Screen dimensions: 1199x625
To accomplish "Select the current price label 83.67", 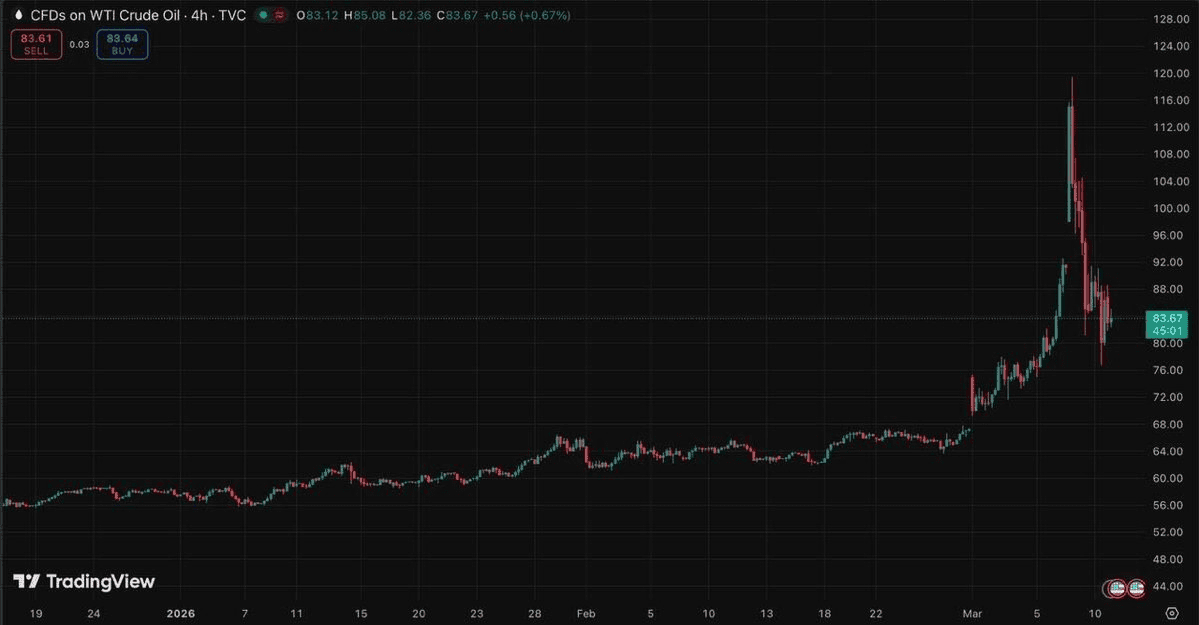I will point(1166,318).
